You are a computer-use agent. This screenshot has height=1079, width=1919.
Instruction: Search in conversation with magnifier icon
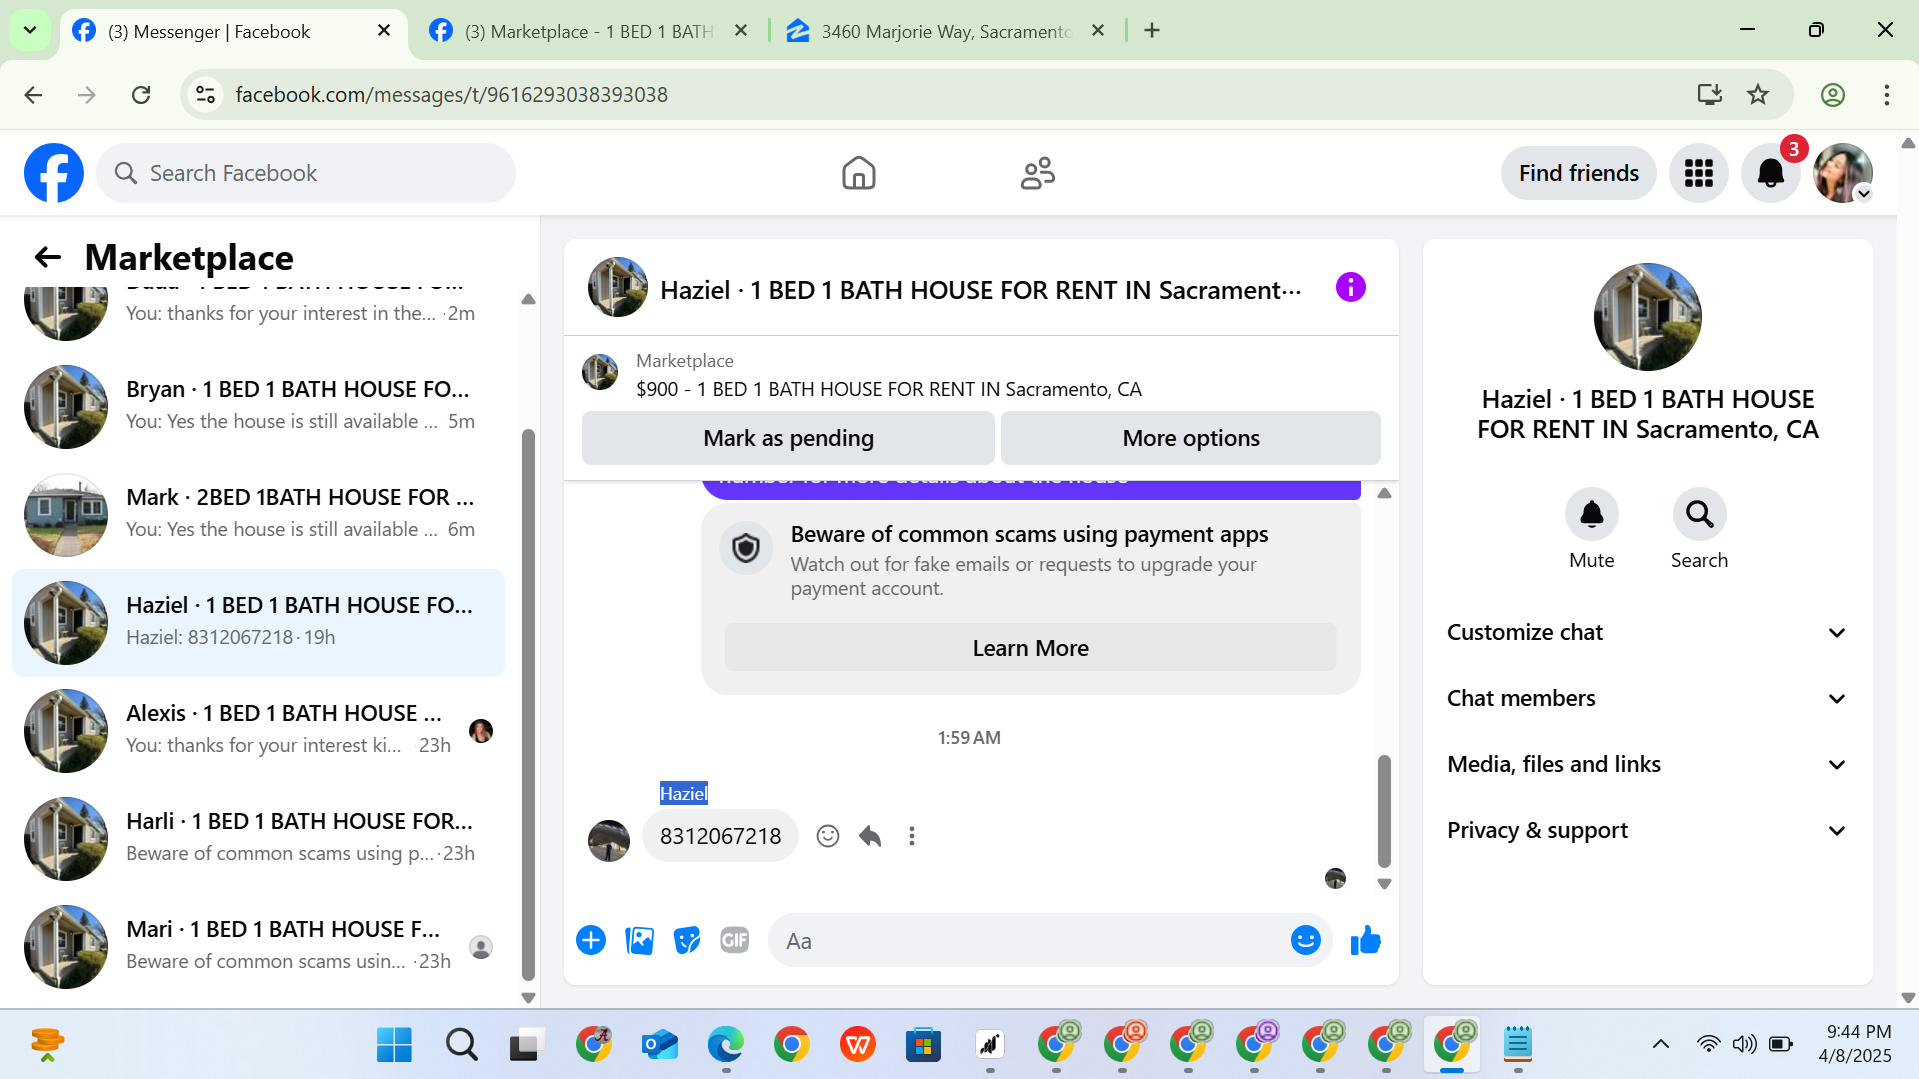[x=1699, y=514]
